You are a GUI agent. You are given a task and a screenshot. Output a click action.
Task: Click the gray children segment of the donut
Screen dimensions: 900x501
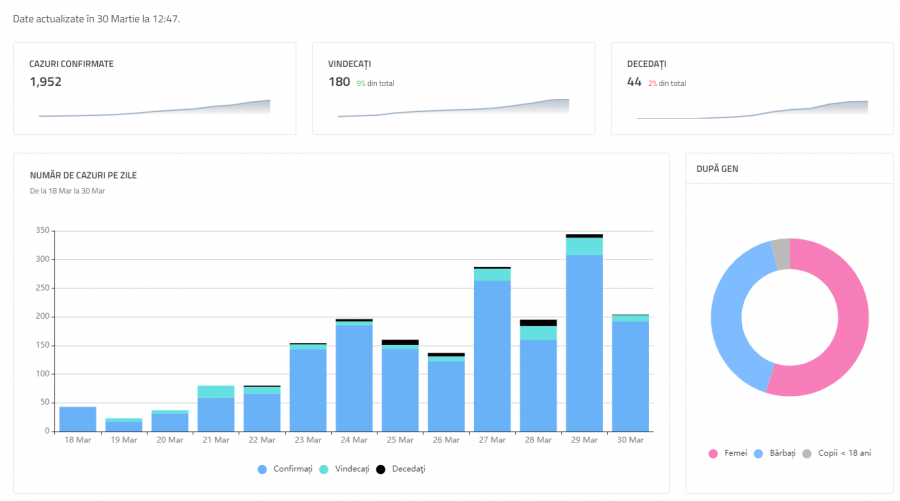click(780, 254)
